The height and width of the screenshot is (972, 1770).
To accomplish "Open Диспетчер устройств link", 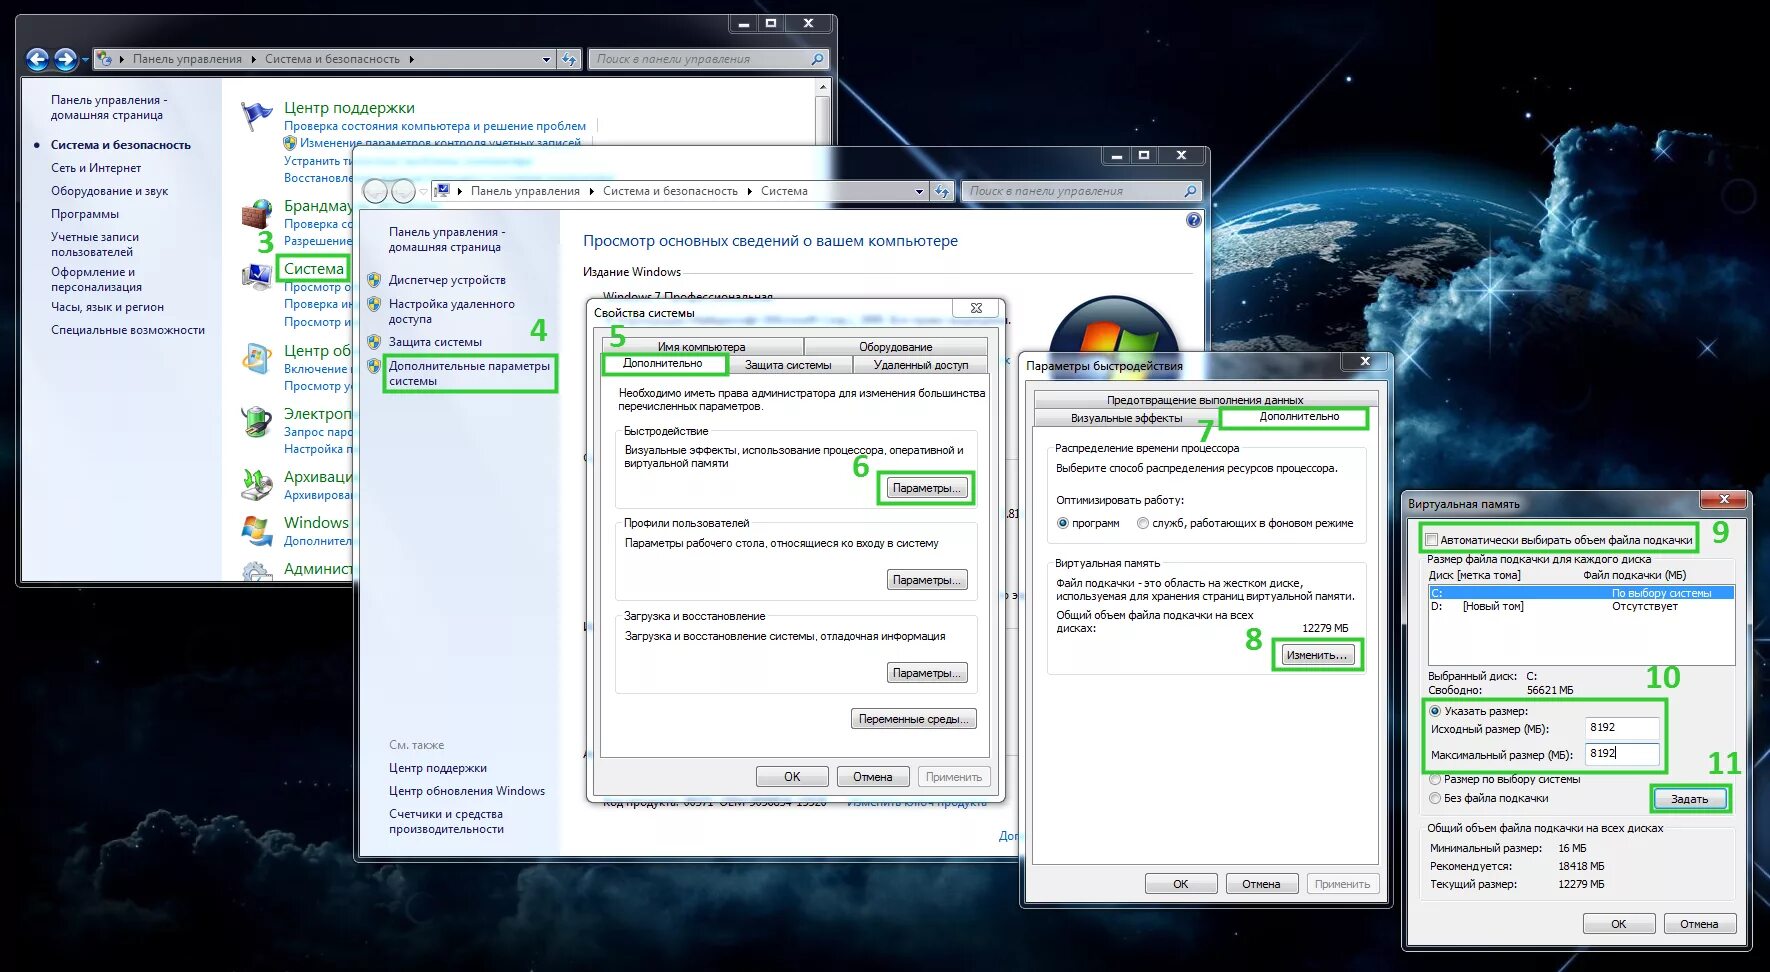I will tap(447, 280).
